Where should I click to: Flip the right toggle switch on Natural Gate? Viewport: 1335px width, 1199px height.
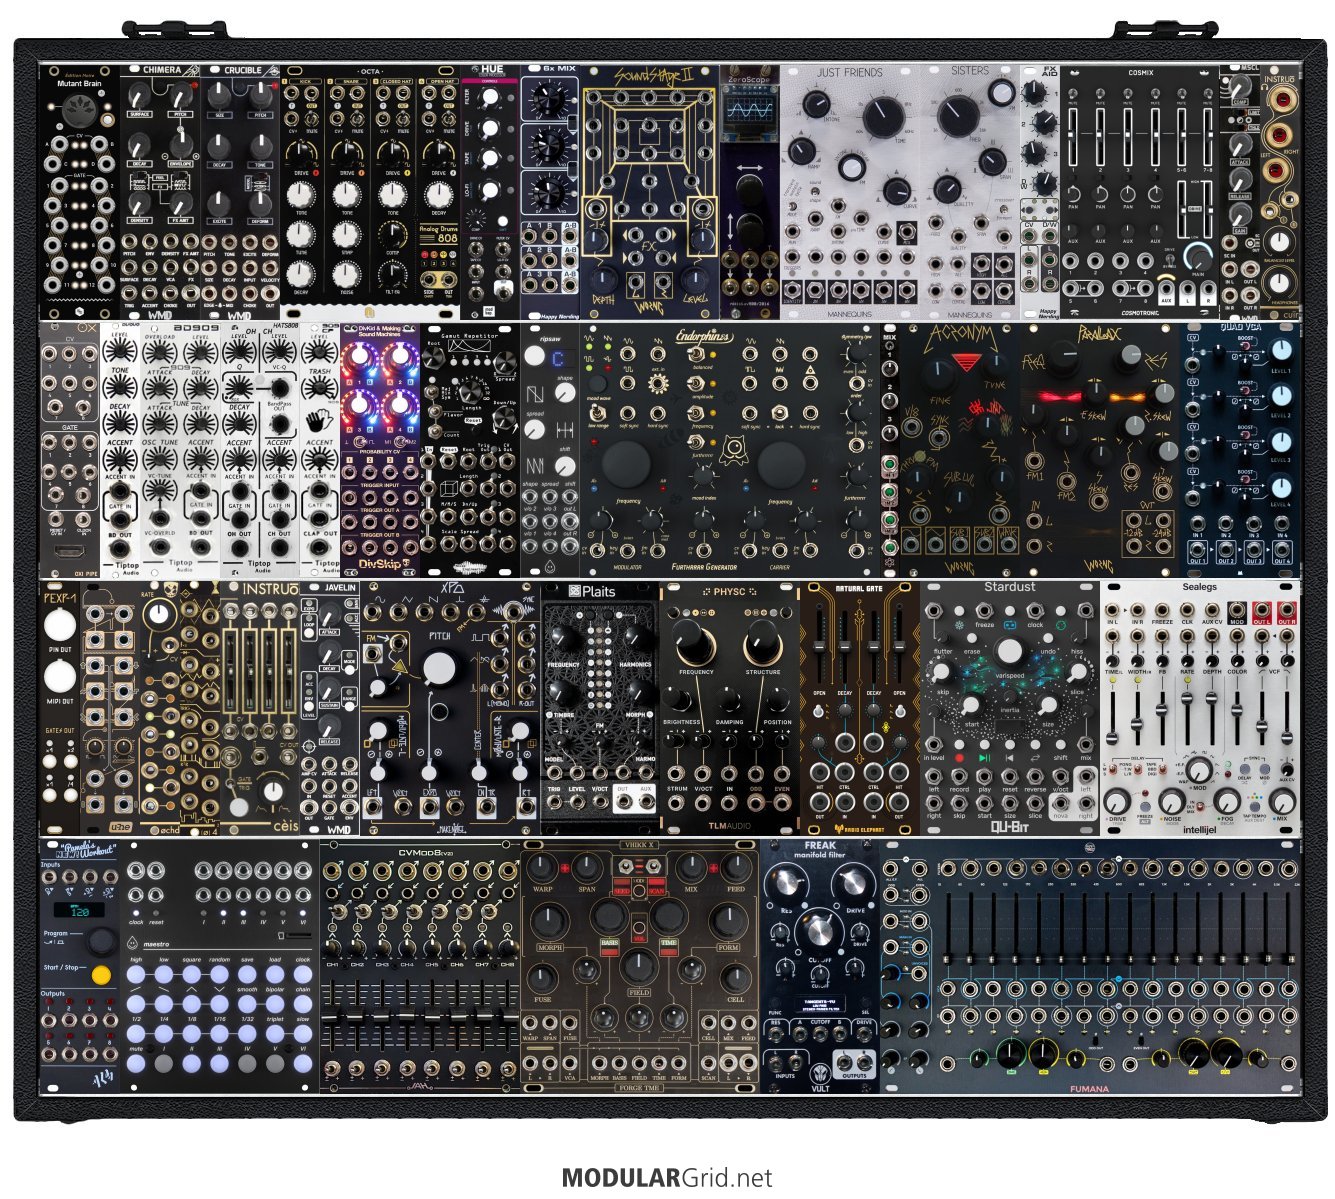pyautogui.click(x=901, y=711)
